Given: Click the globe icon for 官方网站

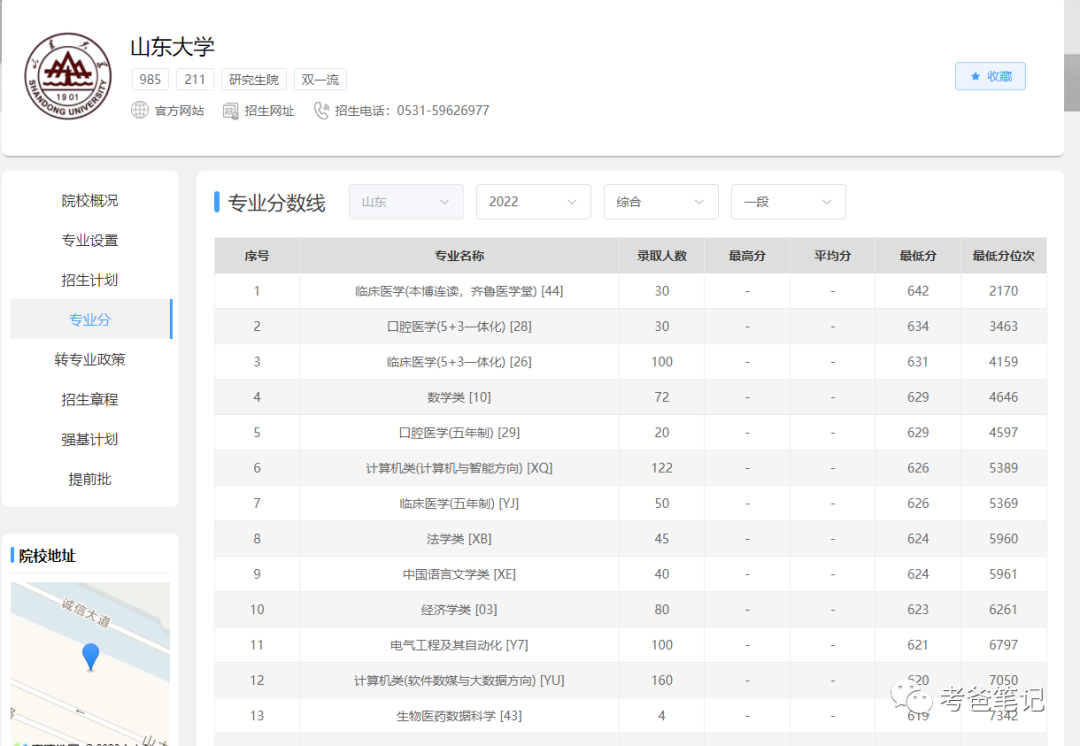Looking at the screenshot, I should (140, 110).
